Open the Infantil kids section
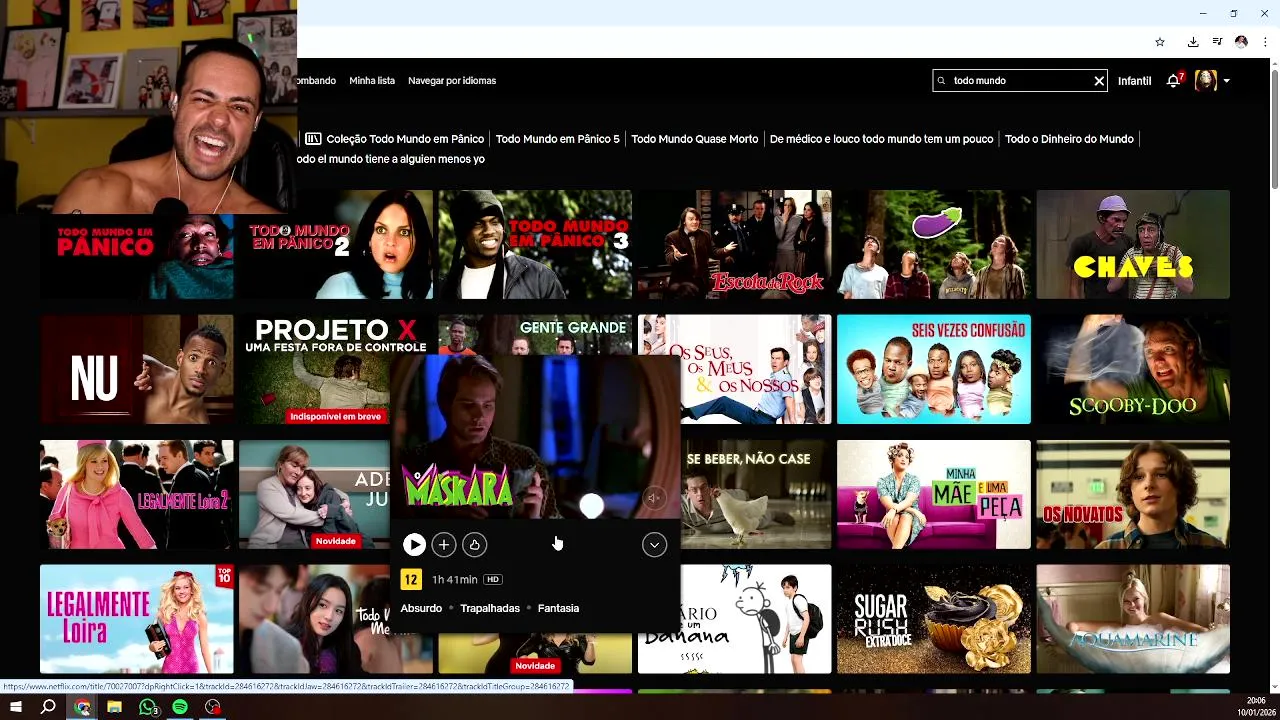Viewport: 1280px width, 720px height. click(x=1134, y=81)
